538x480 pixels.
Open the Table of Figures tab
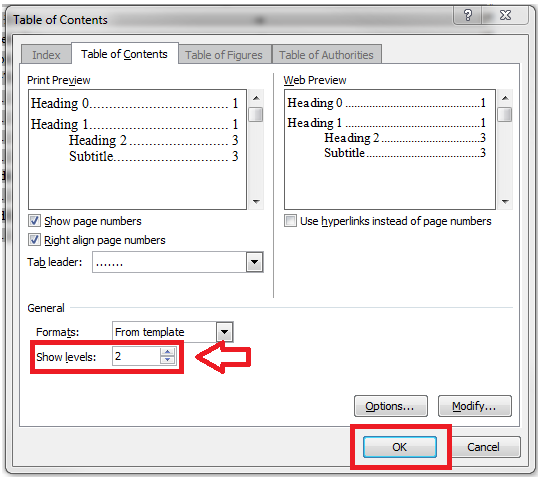[x=224, y=55]
